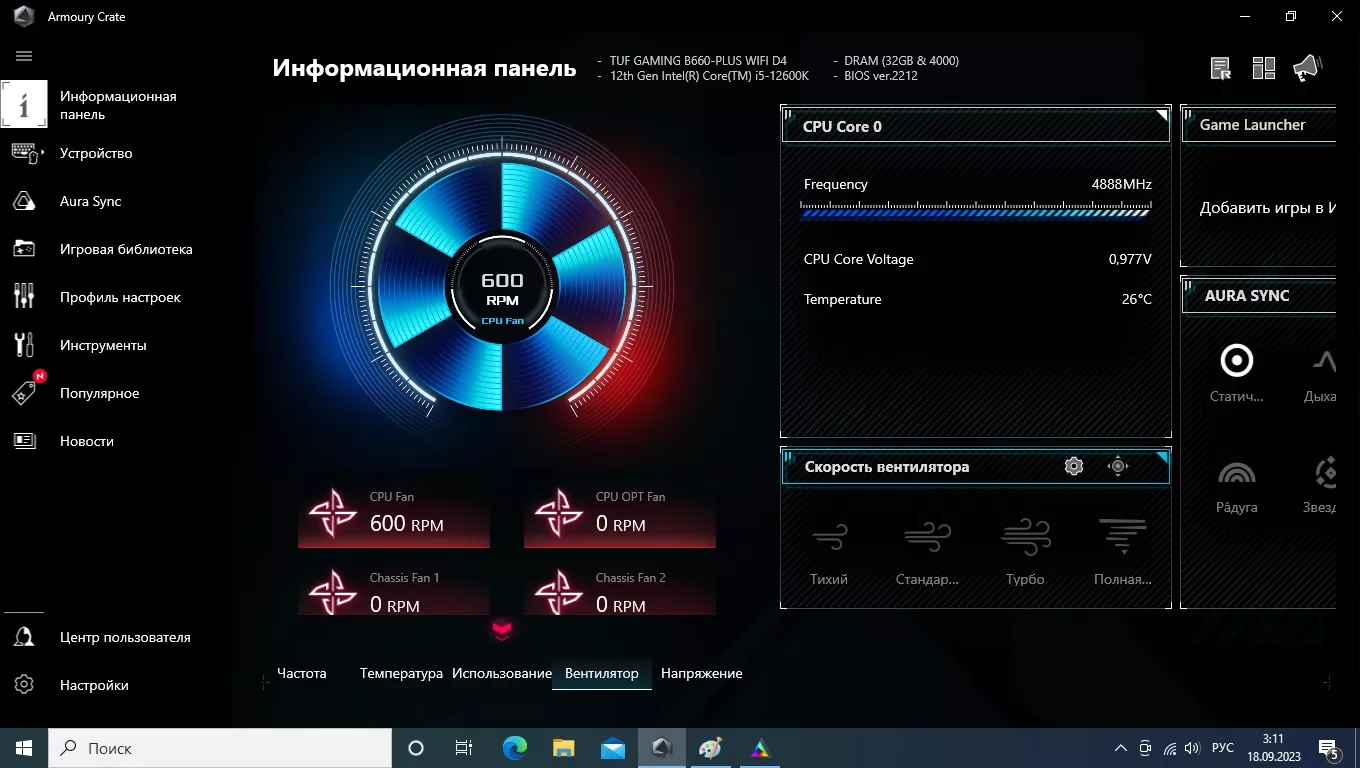Switch to the Использование tab

(x=502, y=673)
